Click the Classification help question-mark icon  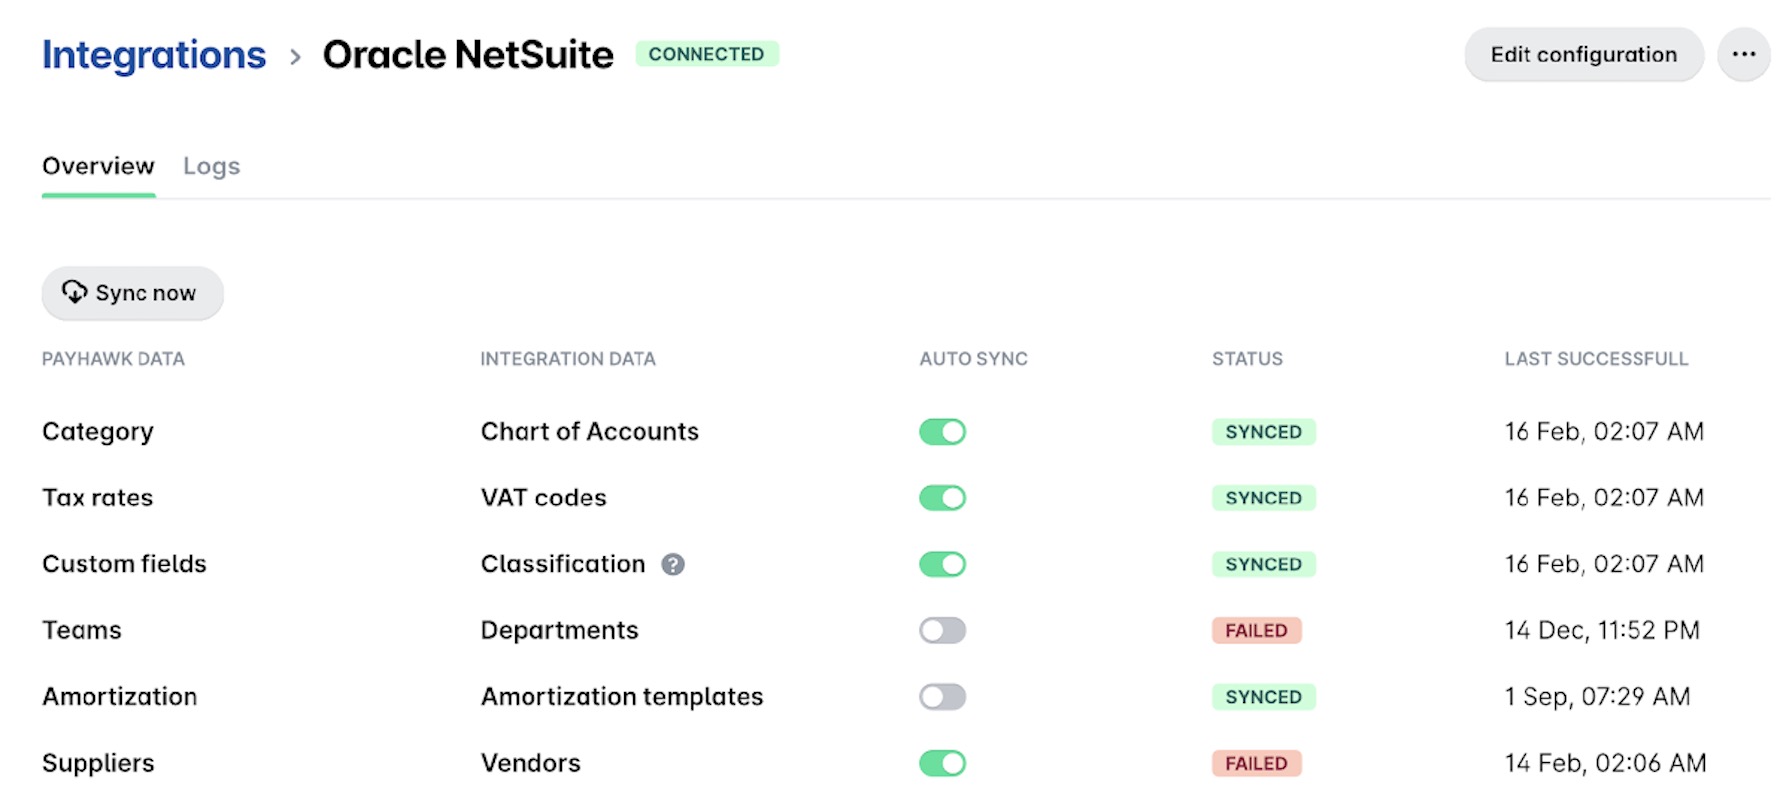(673, 565)
